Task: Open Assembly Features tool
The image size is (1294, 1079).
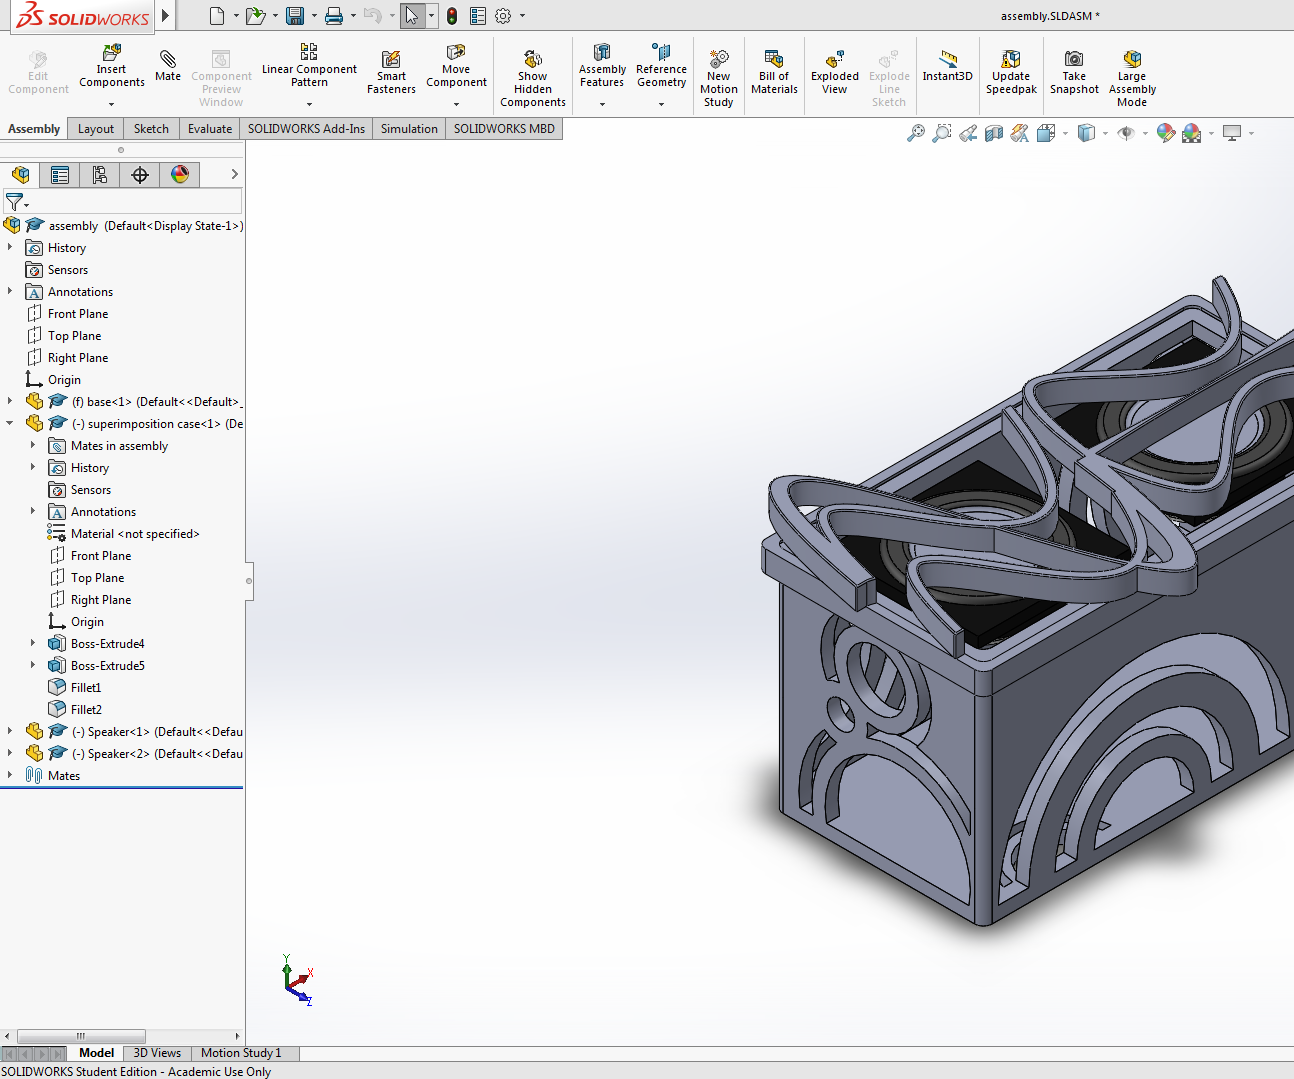Action: pos(602,66)
